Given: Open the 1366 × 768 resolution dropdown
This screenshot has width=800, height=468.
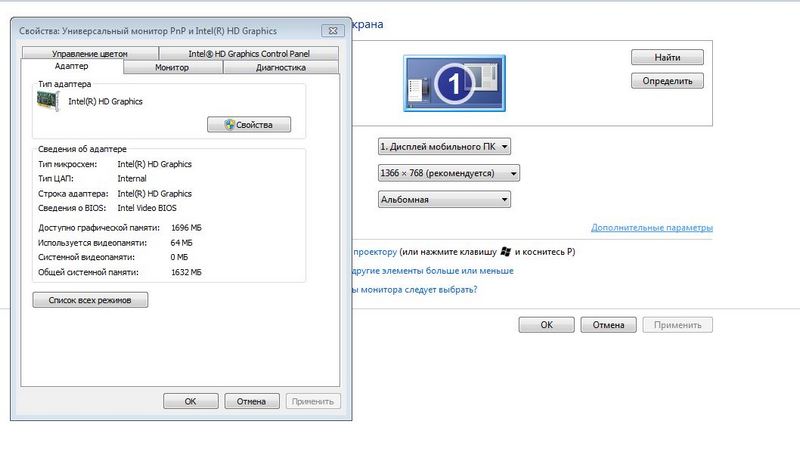Looking at the screenshot, I should [449, 173].
